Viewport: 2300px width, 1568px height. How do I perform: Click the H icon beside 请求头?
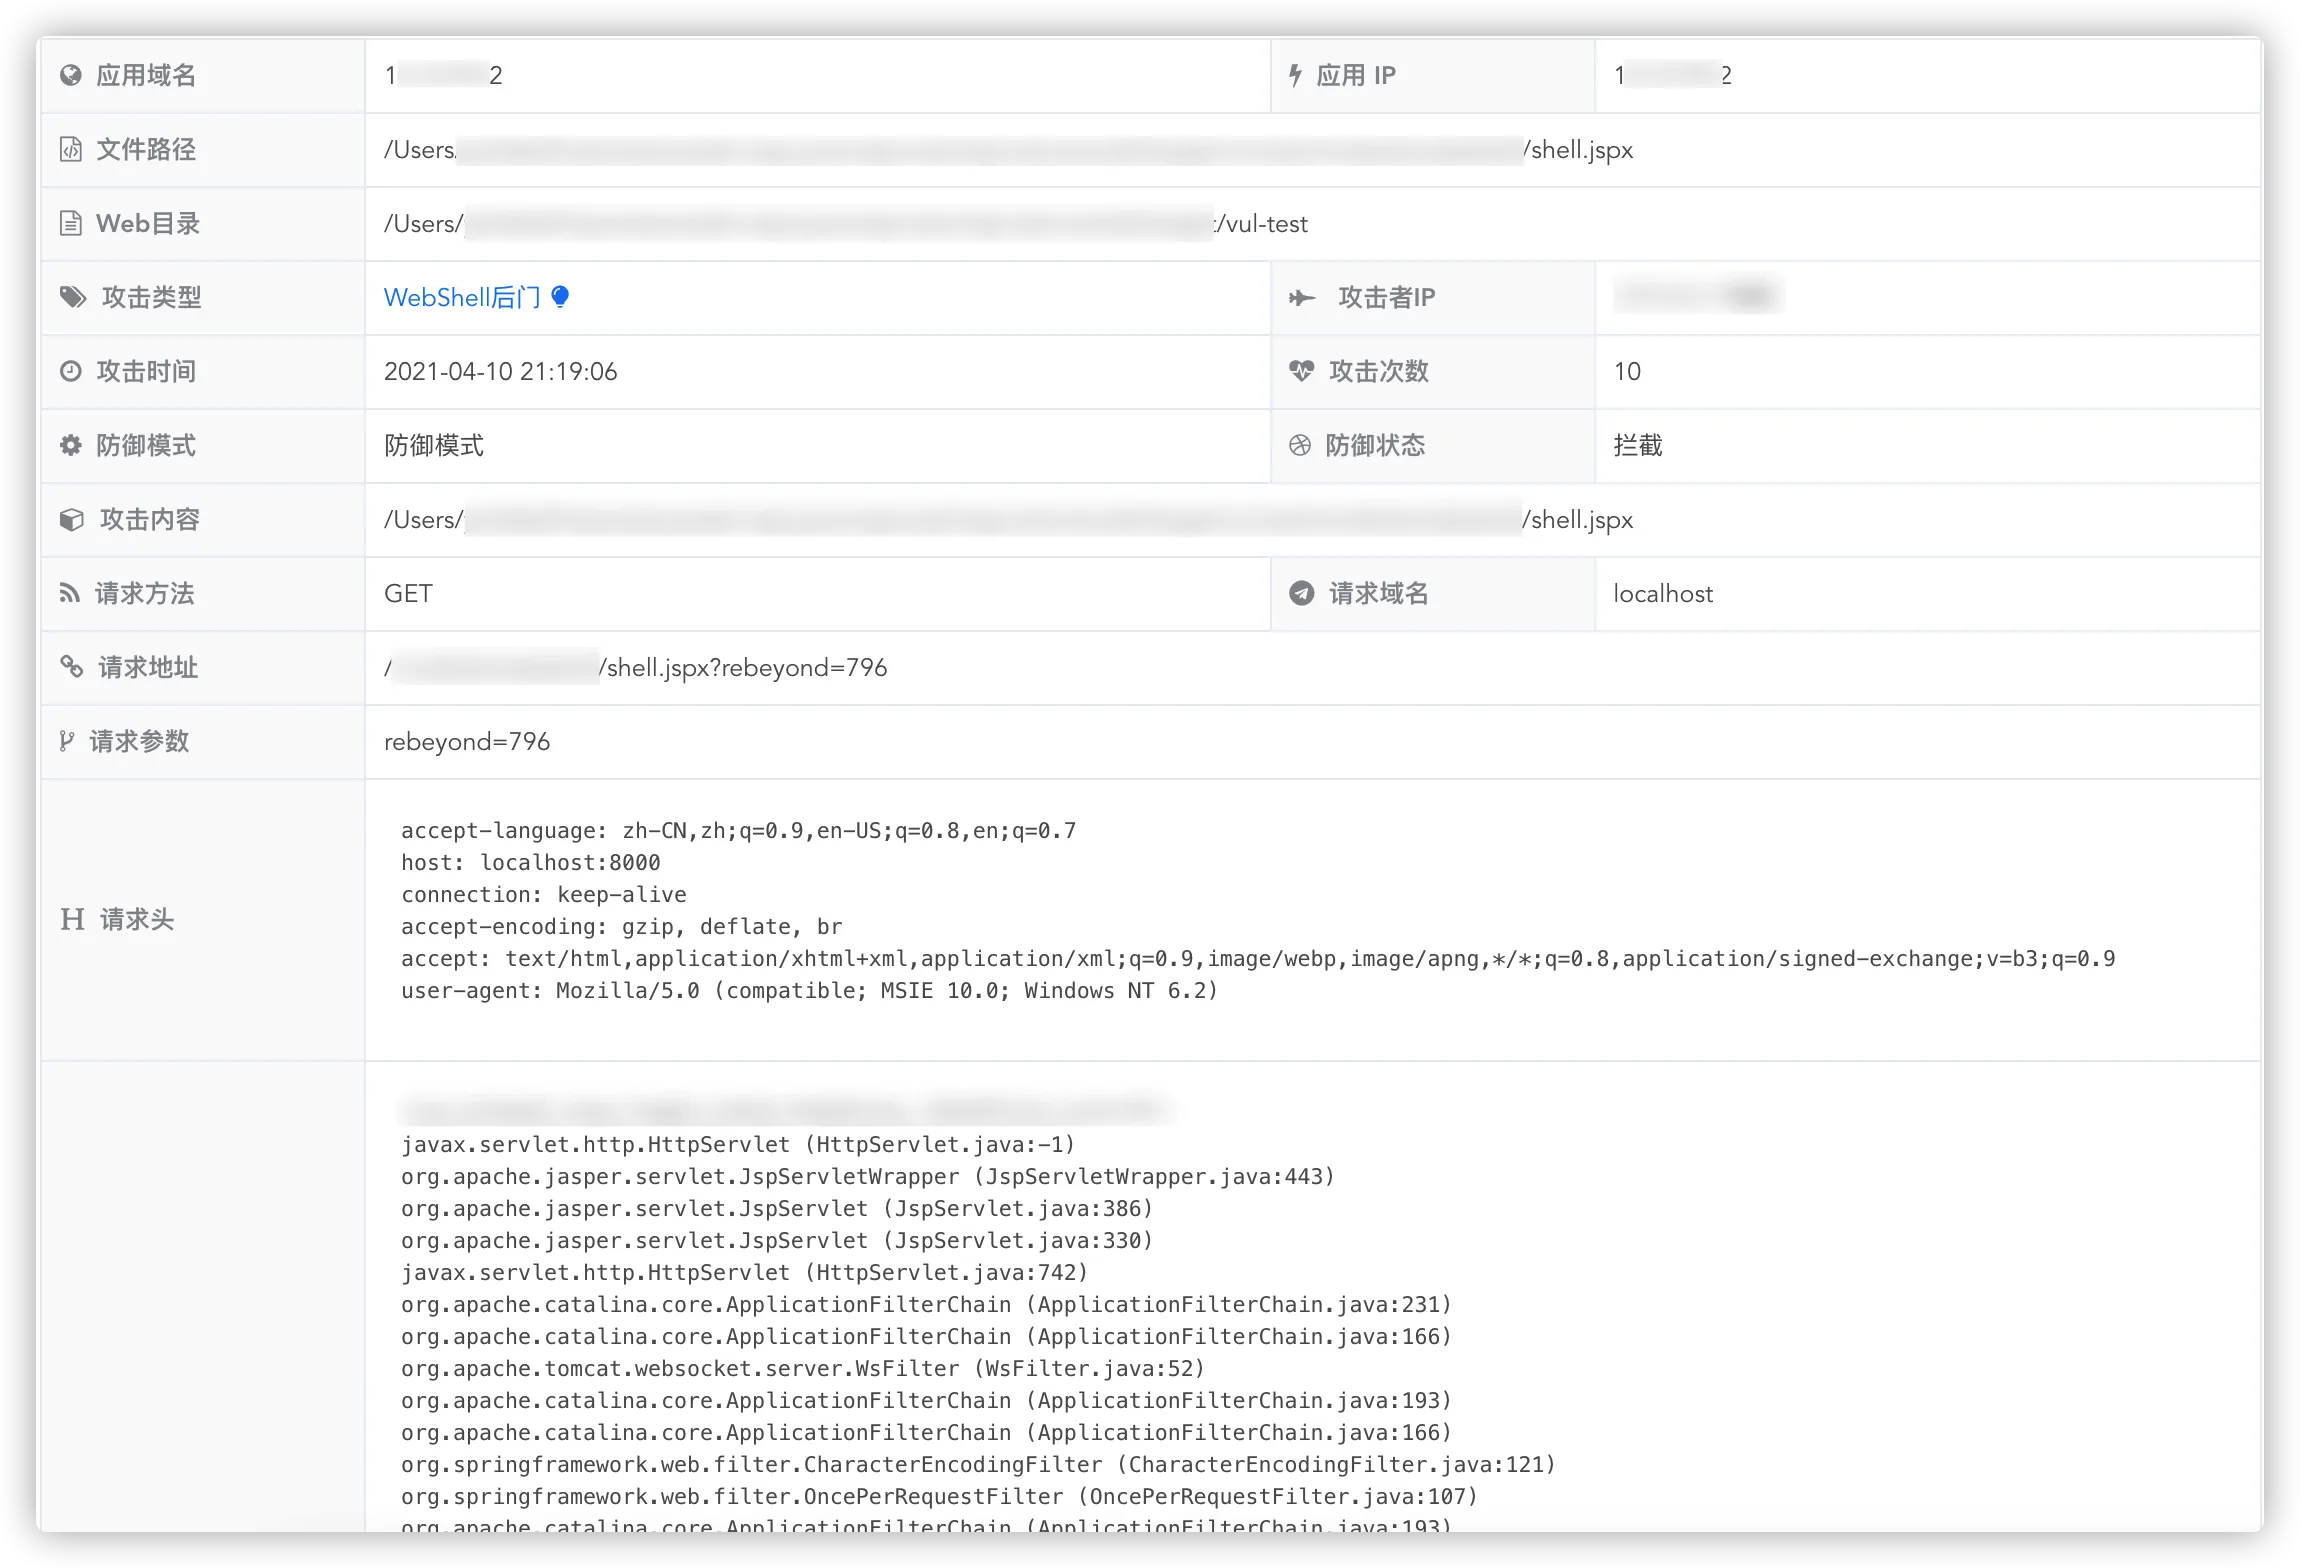72,919
